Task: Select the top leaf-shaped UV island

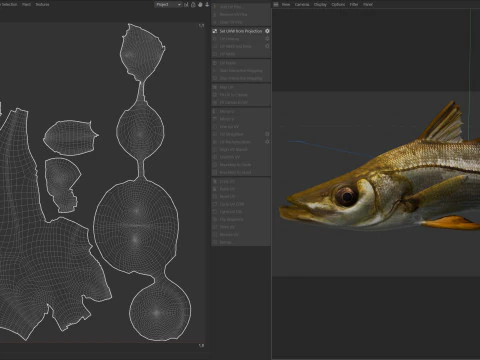Action: click(x=142, y=53)
